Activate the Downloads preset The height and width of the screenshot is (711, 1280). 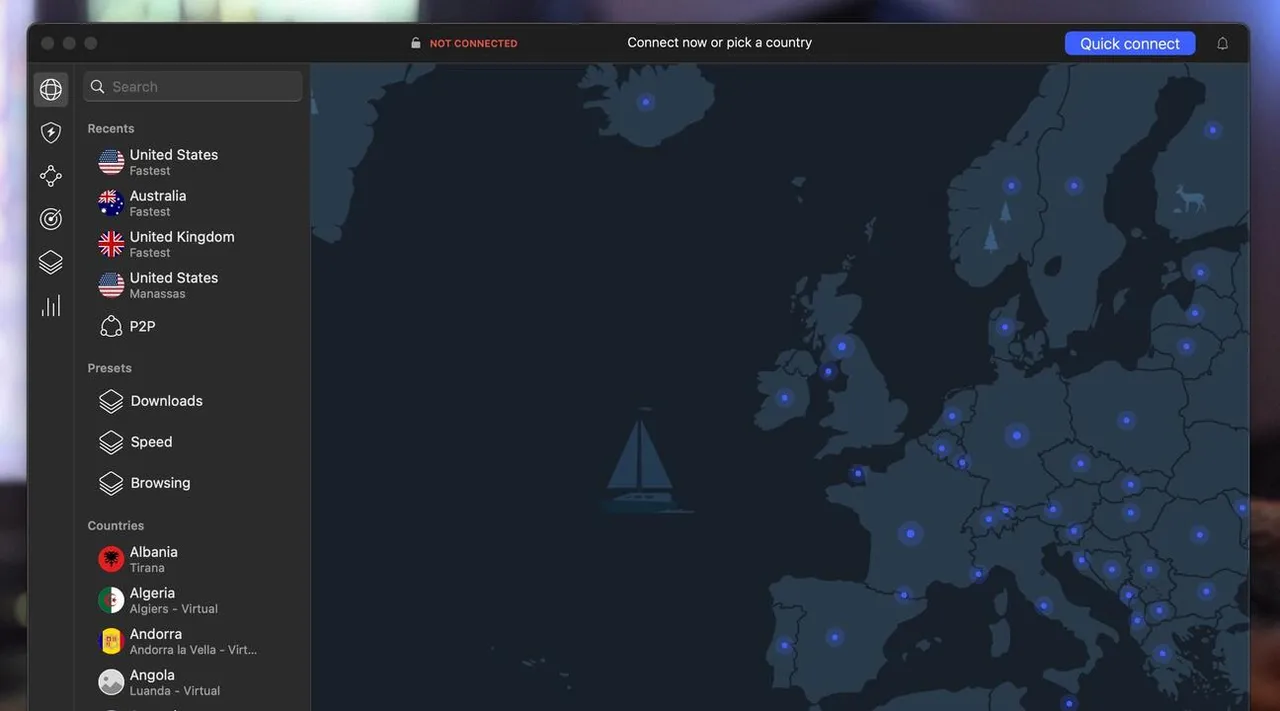[166, 401]
